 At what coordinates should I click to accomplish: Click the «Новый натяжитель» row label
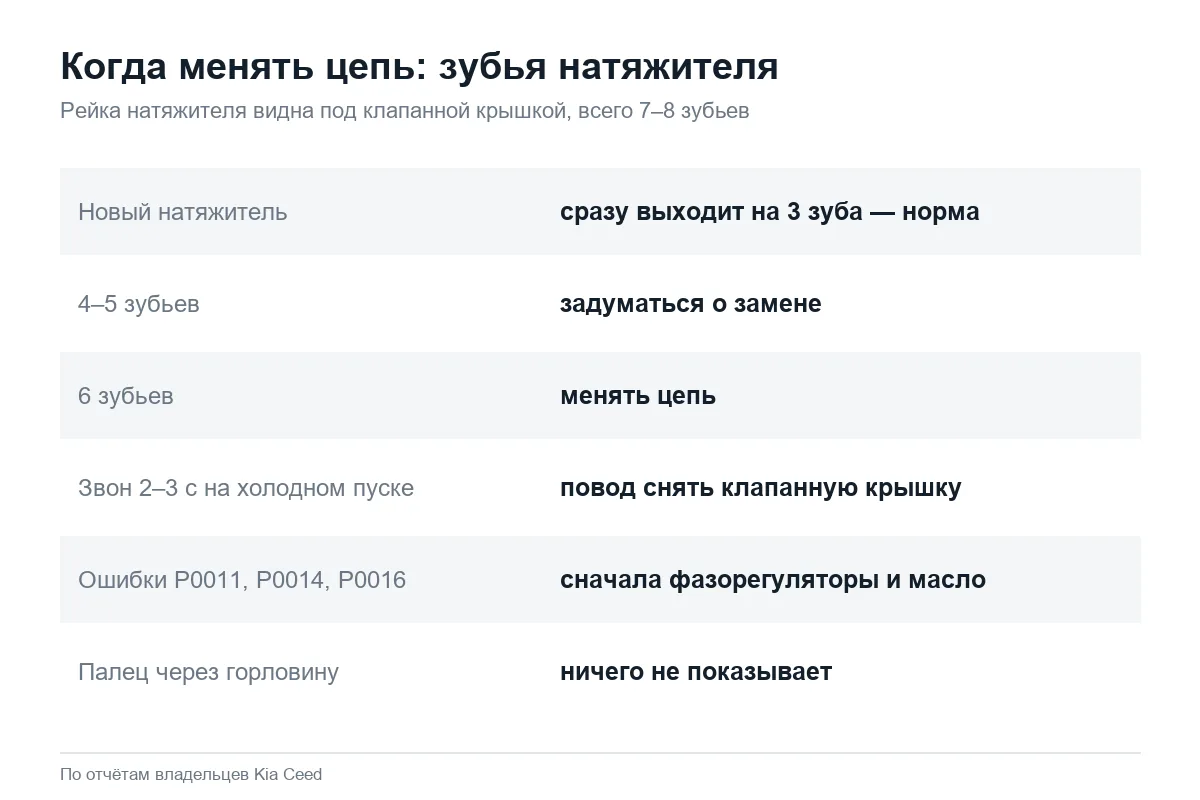[182, 212]
